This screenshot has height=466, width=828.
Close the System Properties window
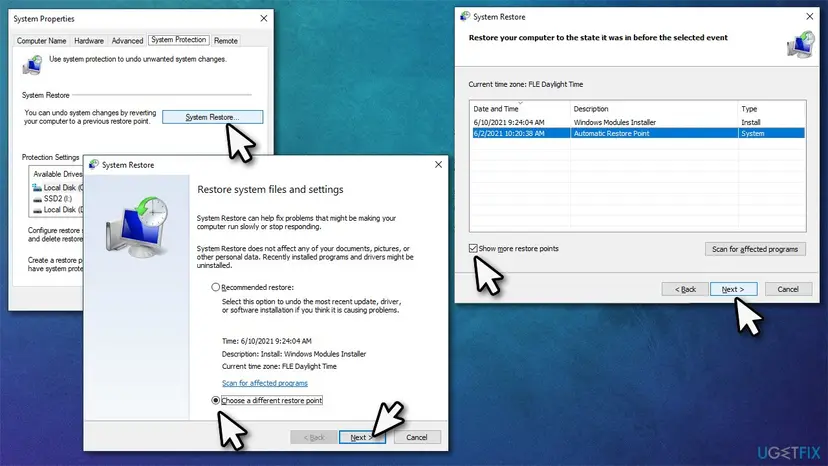click(x=264, y=18)
